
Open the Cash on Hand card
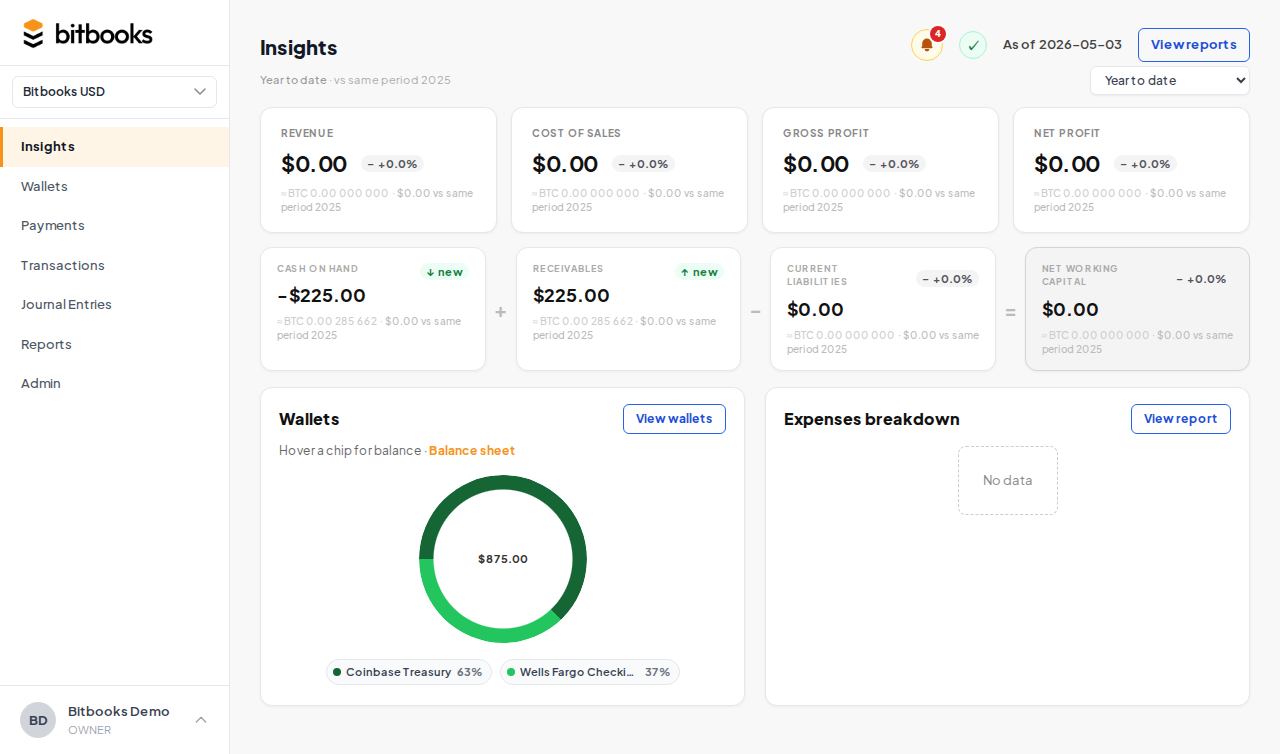tap(373, 309)
